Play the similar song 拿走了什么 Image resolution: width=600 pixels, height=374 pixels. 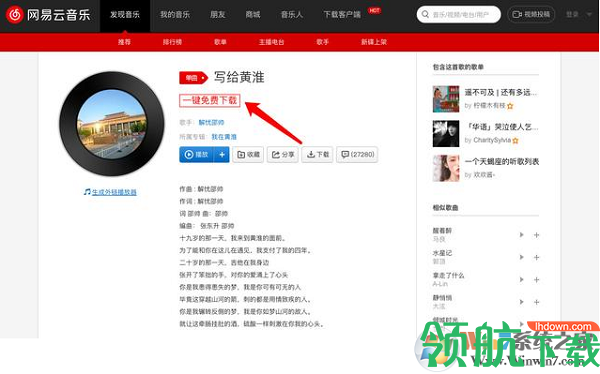[x=521, y=279]
